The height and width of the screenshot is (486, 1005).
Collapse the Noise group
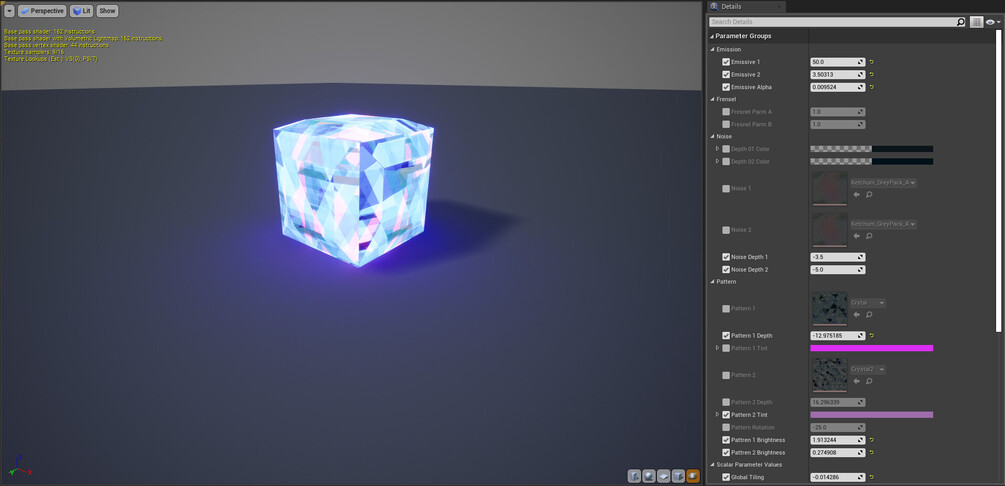pos(712,137)
